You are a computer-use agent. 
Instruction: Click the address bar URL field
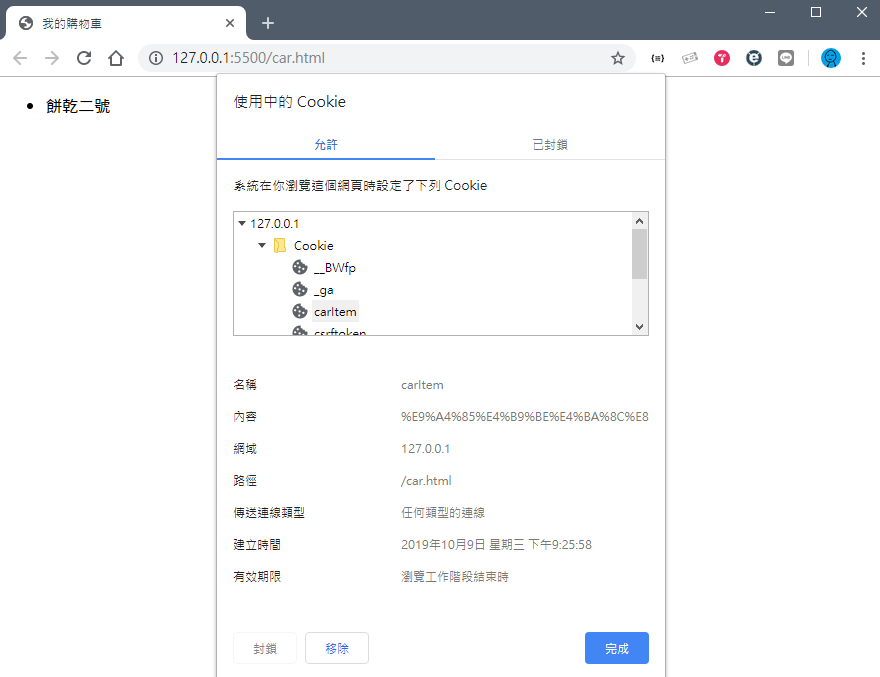point(380,58)
